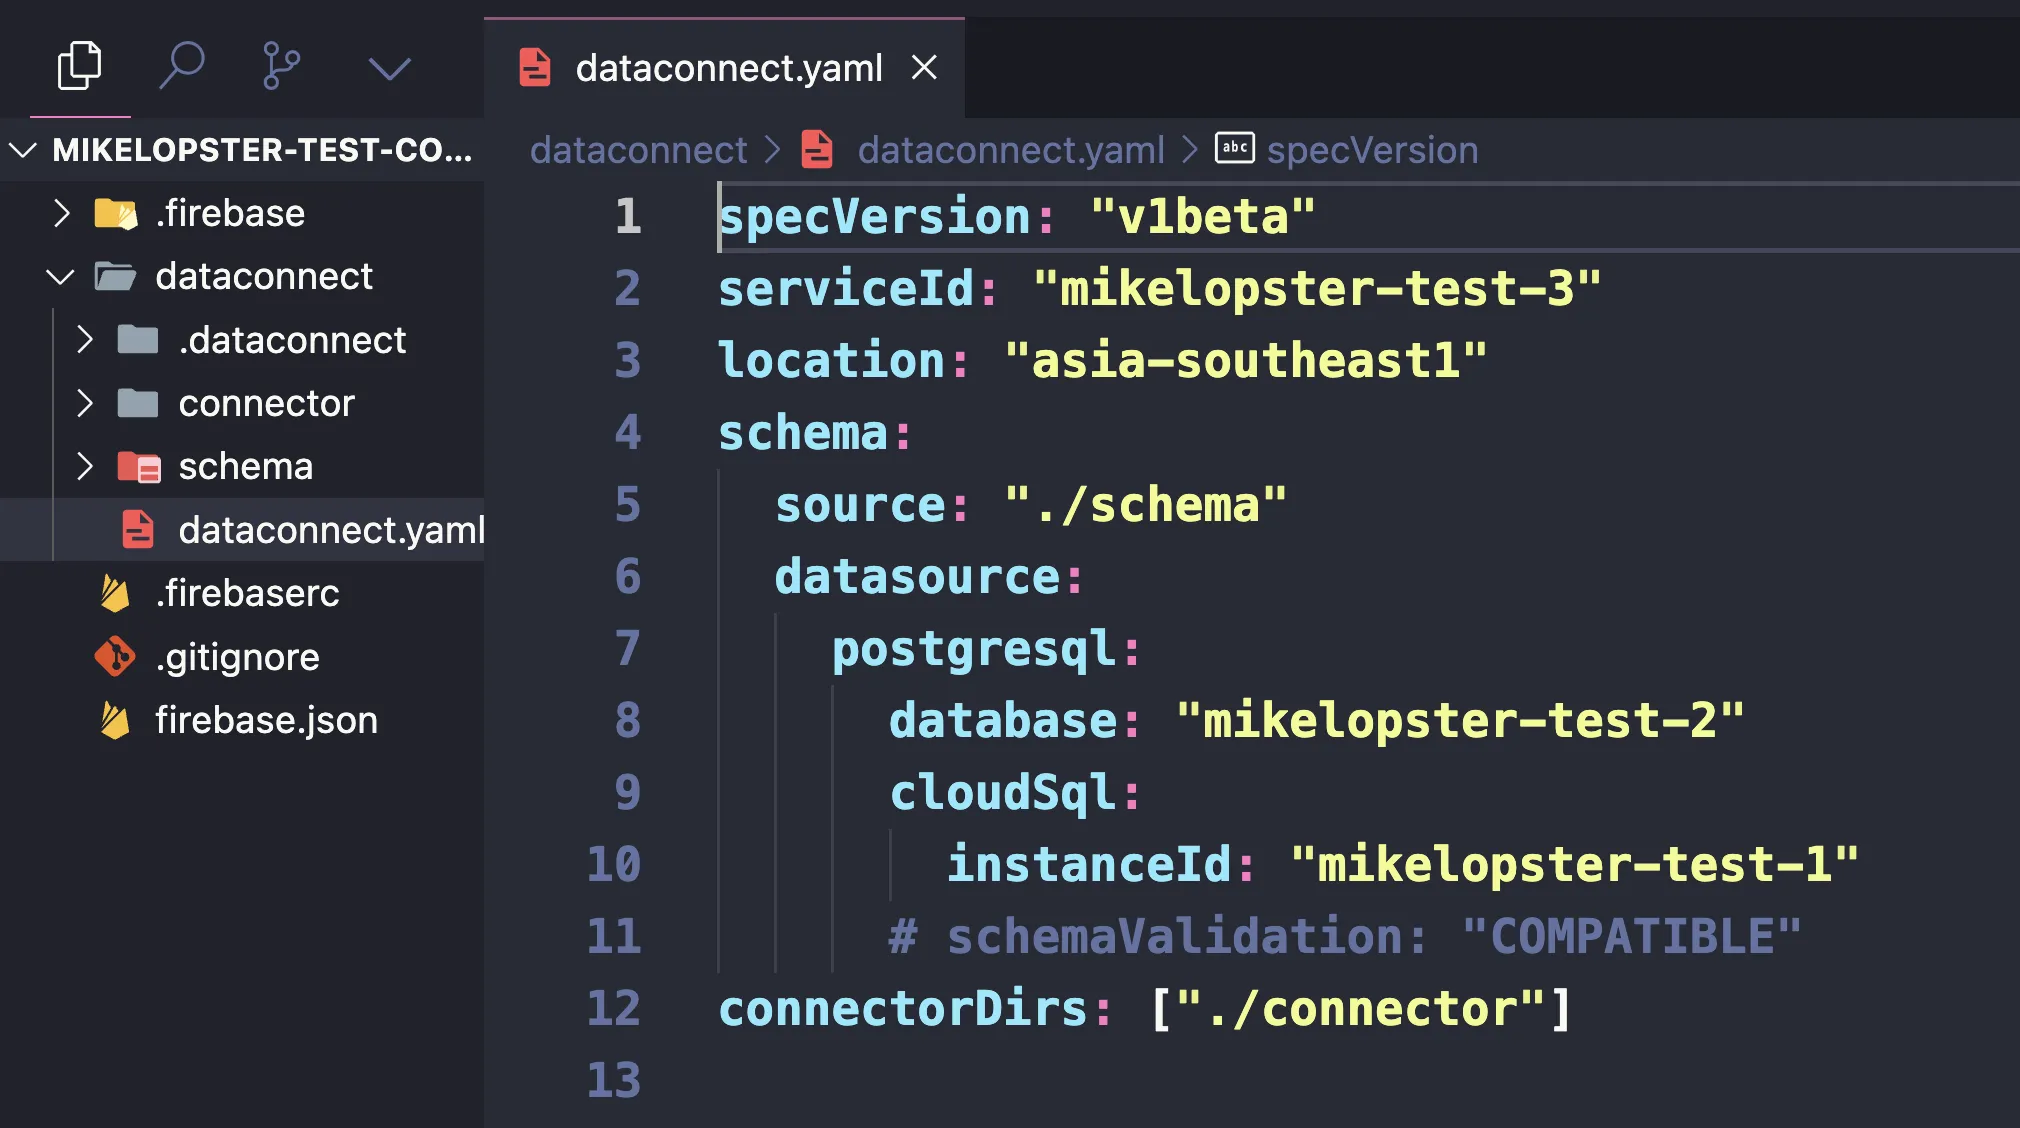The width and height of the screenshot is (2020, 1128).
Task: Select the .firebase folder icon
Action: click(x=115, y=213)
